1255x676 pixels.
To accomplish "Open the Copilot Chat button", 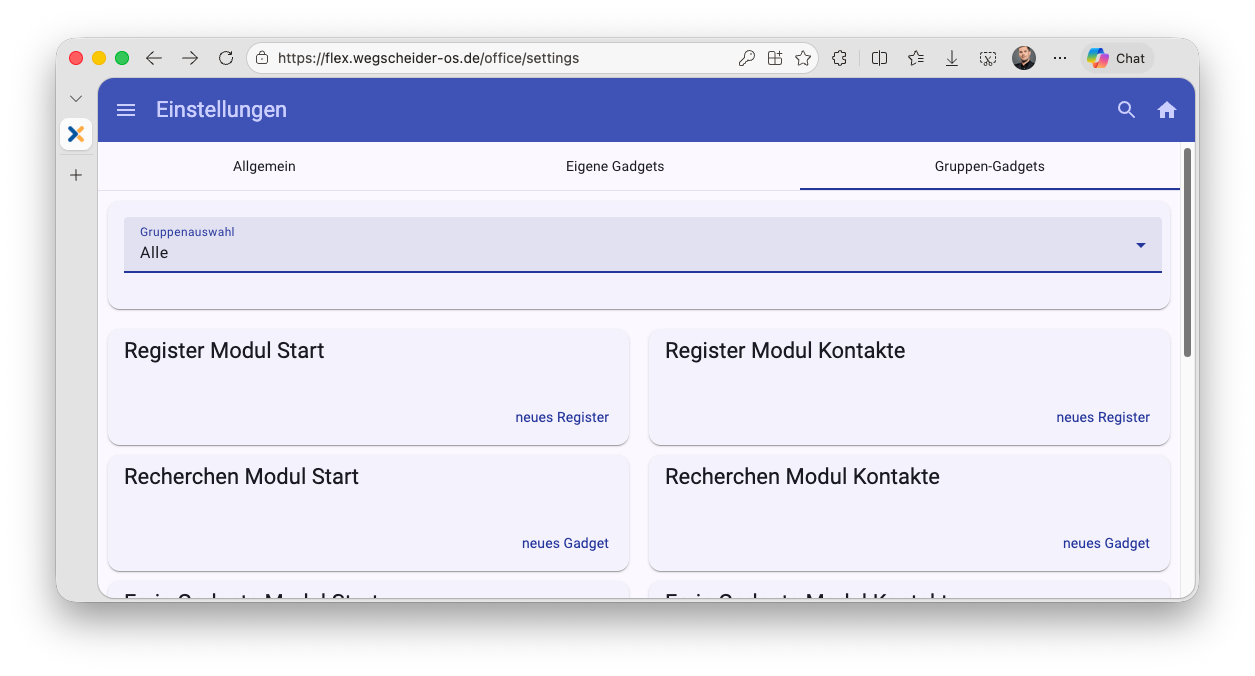I will click(x=1117, y=58).
